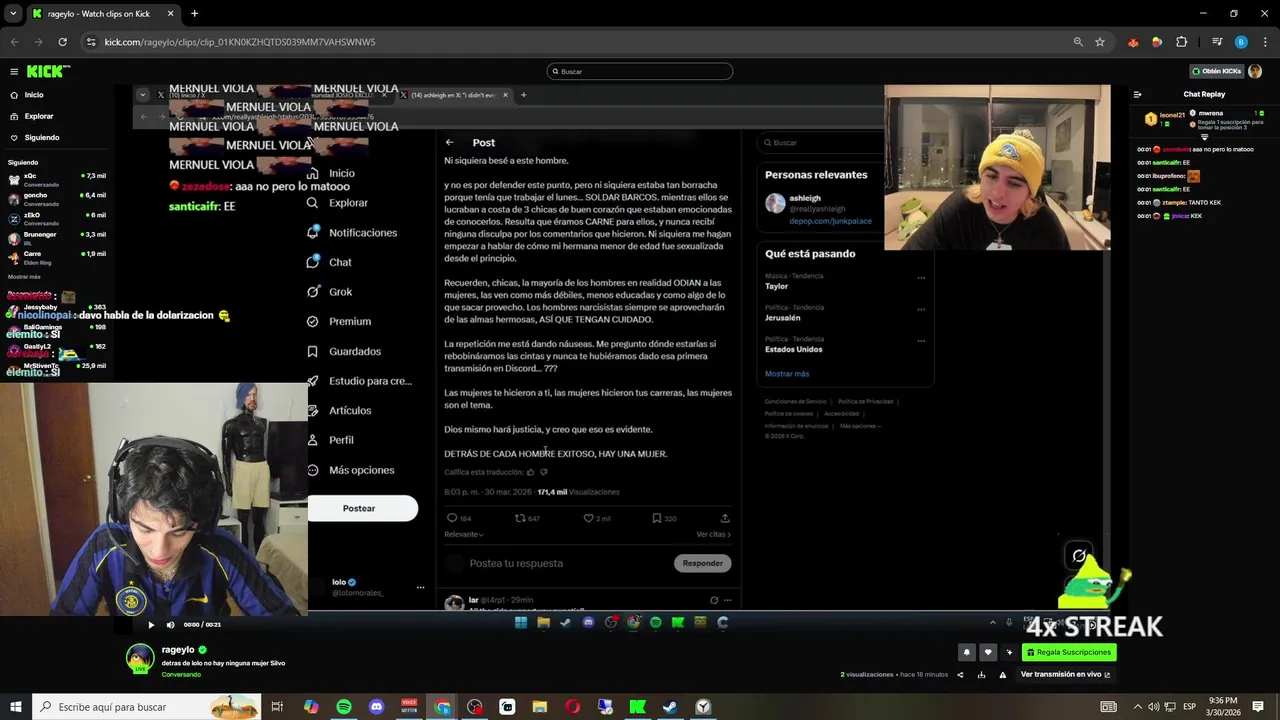
Task: Open the tab search dropdown
Action: pos(13,14)
